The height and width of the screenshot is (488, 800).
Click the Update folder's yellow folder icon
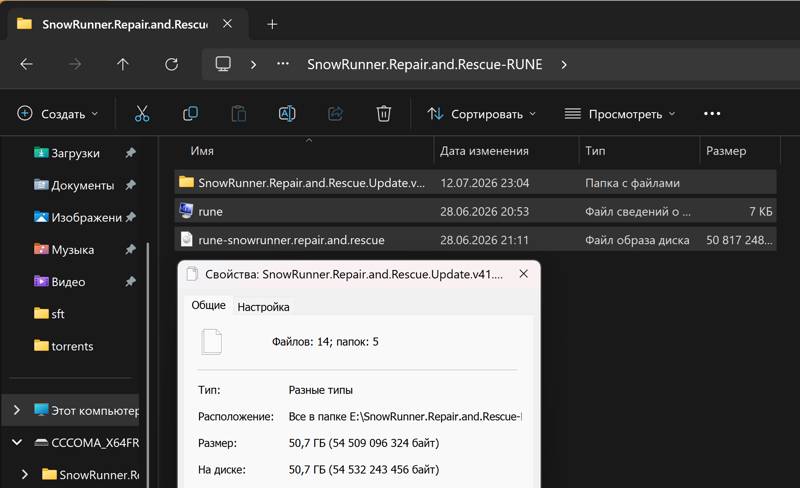point(186,182)
